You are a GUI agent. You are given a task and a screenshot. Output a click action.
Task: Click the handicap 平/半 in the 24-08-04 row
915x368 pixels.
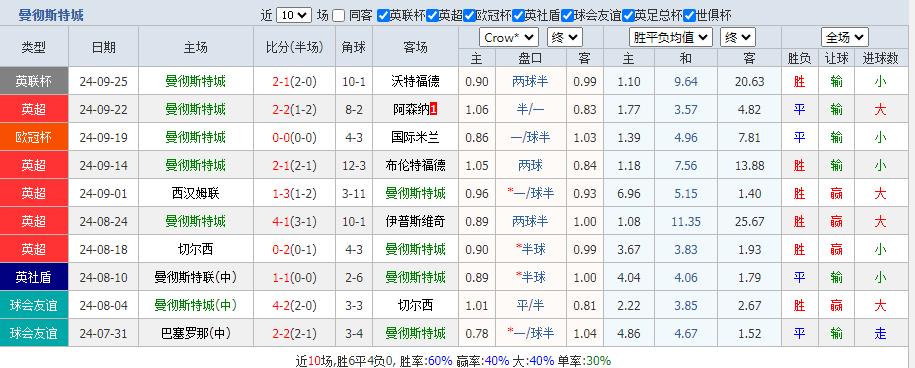click(x=530, y=306)
